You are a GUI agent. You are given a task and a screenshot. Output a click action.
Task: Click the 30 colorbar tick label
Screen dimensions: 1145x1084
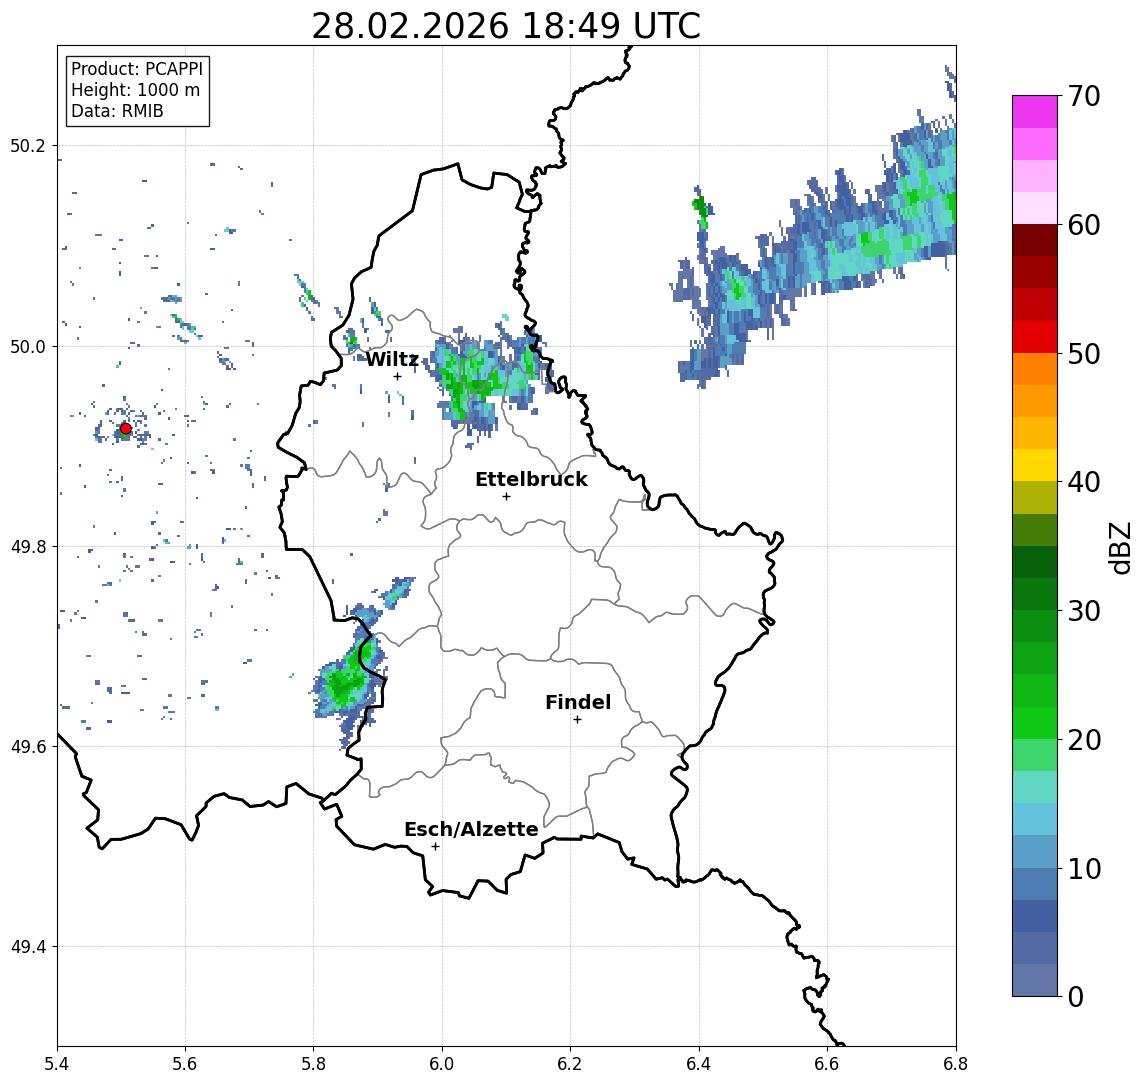tap(1084, 611)
